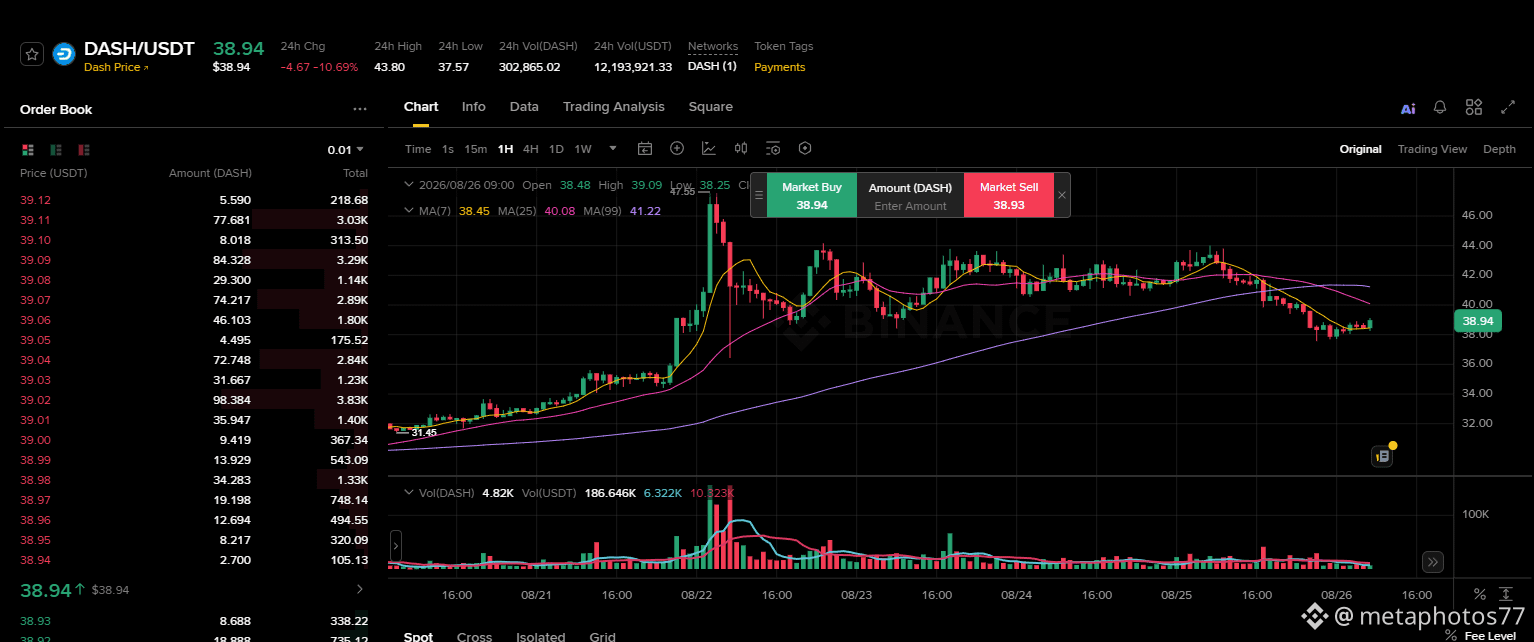This screenshot has height=642, width=1534.
Task: Open the Grid trading tab
Action: [603, 636]
